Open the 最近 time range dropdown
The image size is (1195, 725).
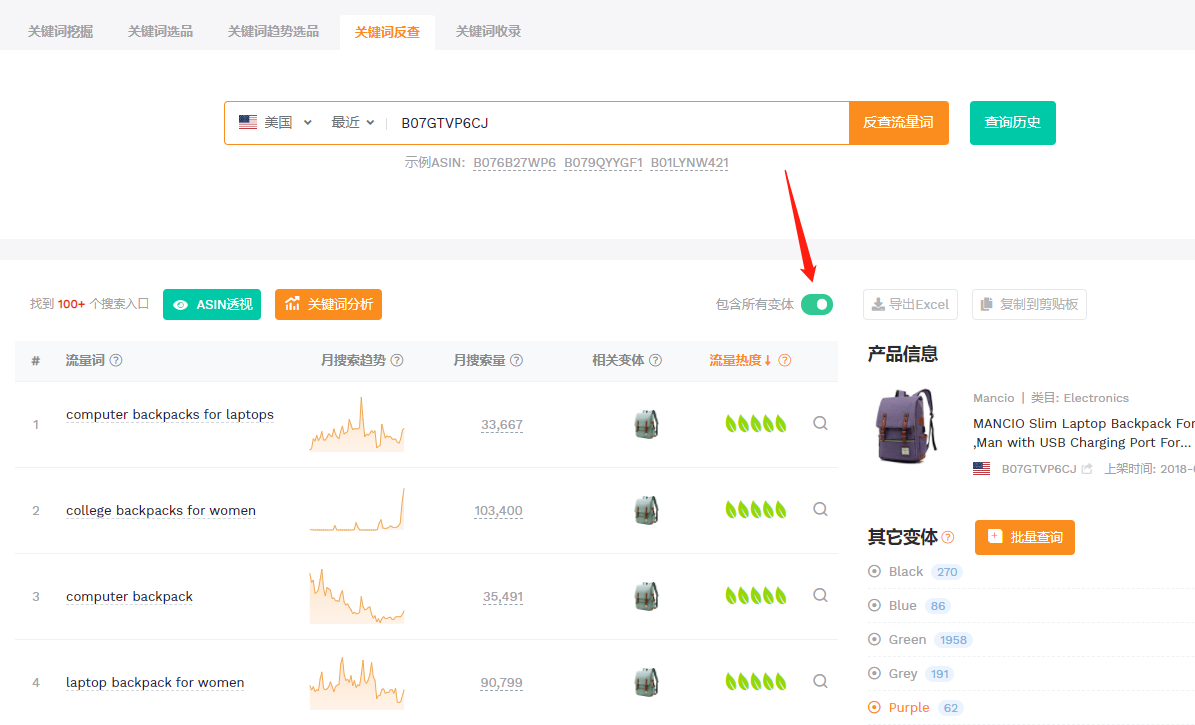(353, 122)
